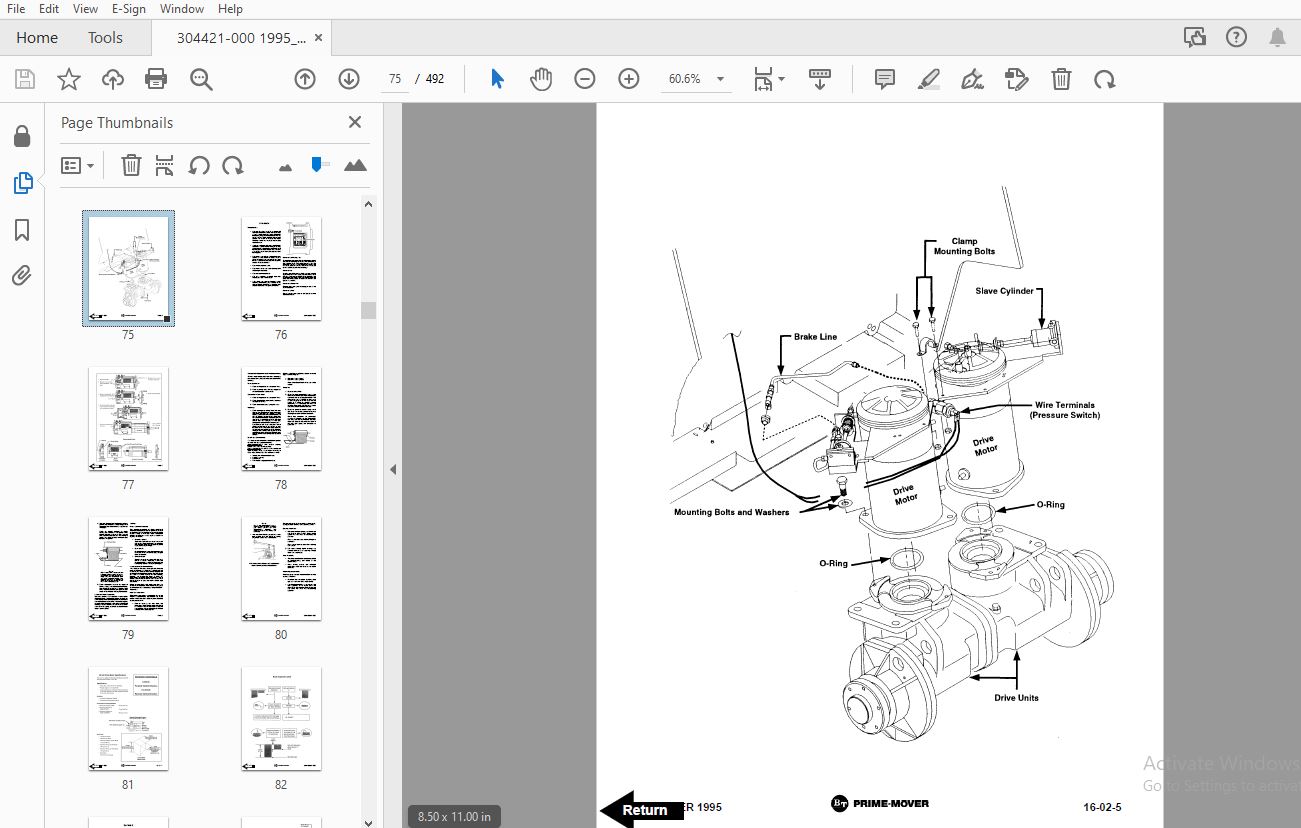Select page 75 thumbnail

[x=128, y=268]
